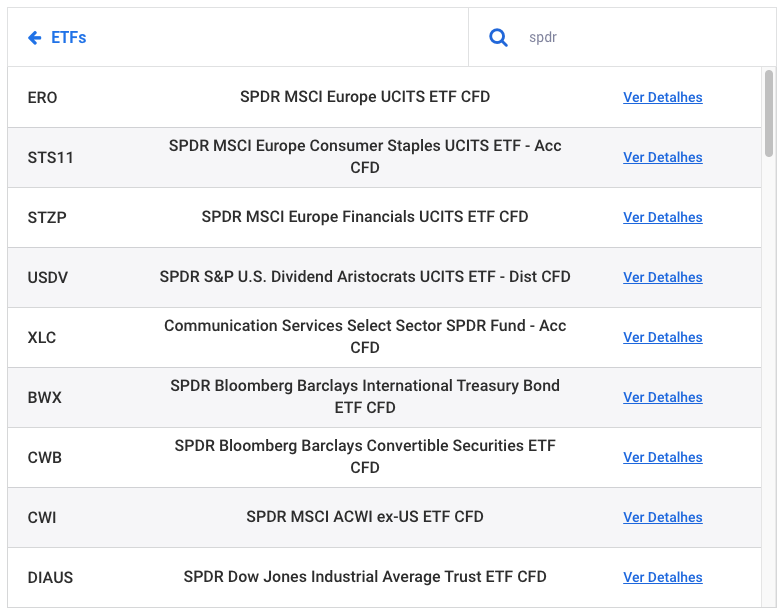Select the STZP ticker symbol
Screen dimensions: 783x615
(47, 218)
